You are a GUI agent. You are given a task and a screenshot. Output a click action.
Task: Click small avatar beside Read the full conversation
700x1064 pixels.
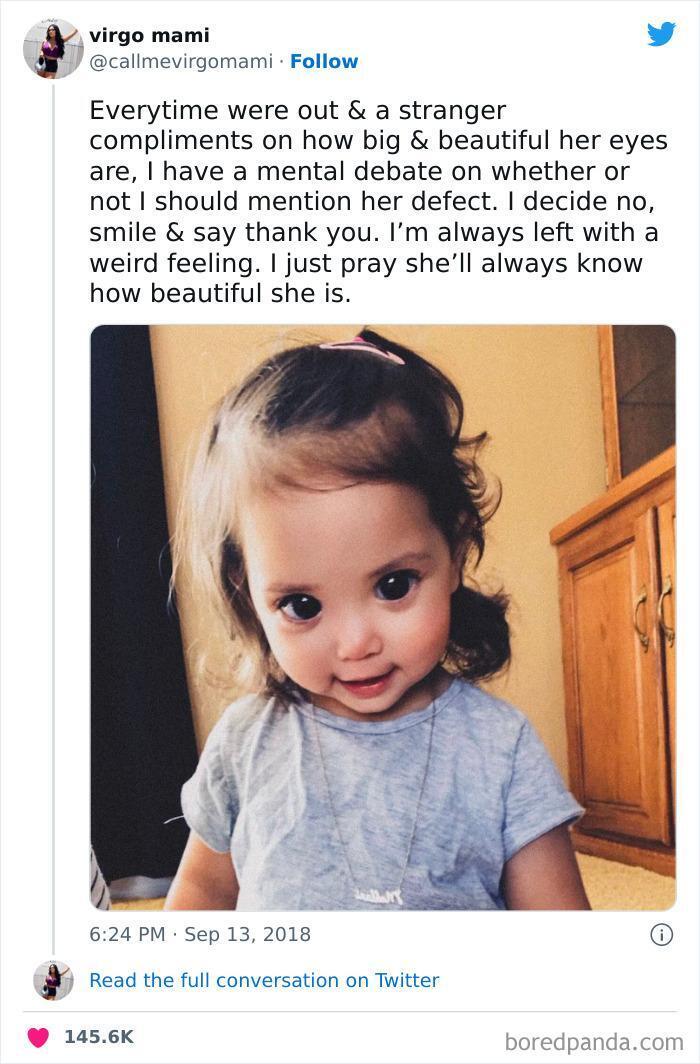[x=53, y=980]
